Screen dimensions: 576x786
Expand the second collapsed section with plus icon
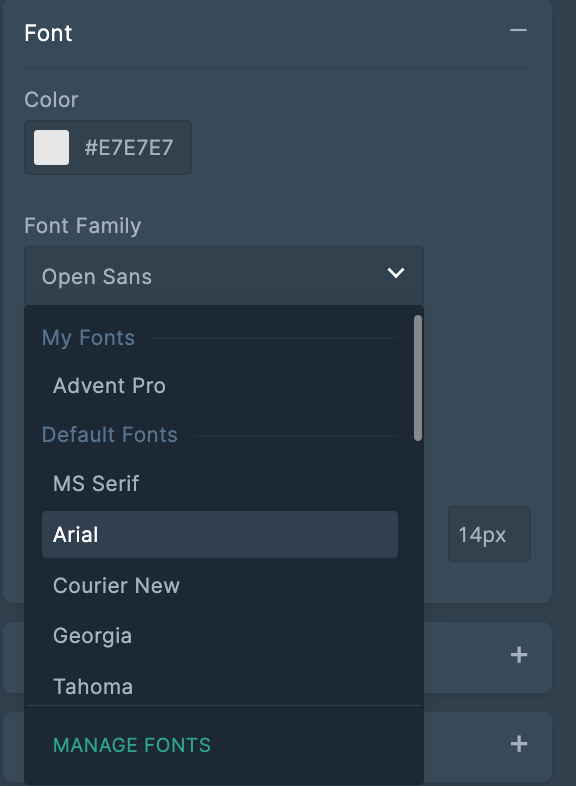pos(519,743)
